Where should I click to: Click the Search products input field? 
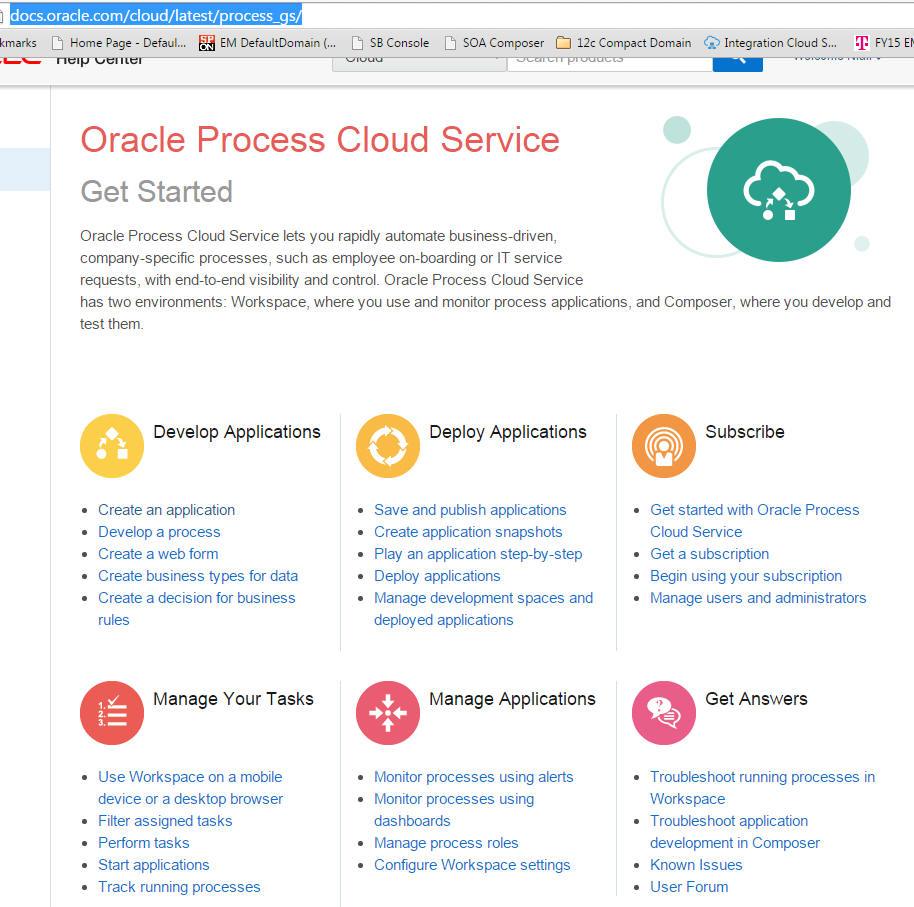[610, 64]
